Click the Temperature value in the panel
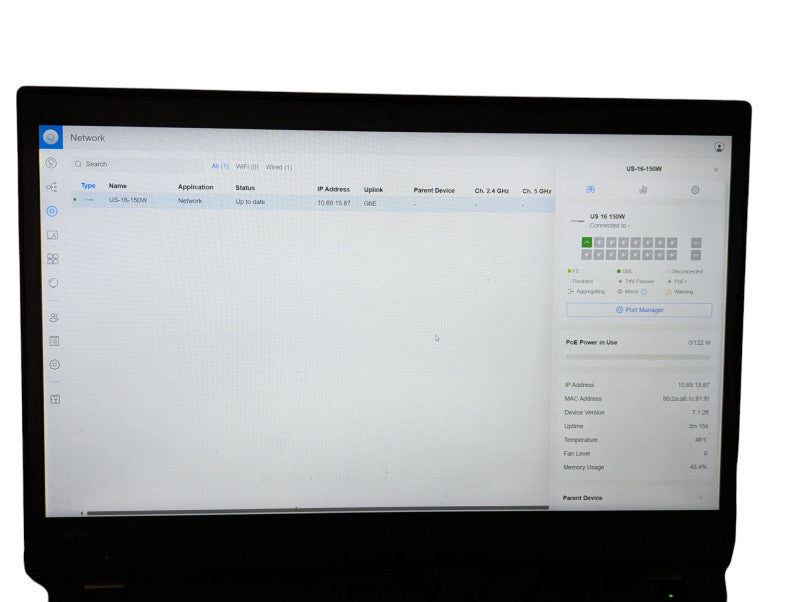The width and height of the screenshot is (800, 602). click(701, 440)
